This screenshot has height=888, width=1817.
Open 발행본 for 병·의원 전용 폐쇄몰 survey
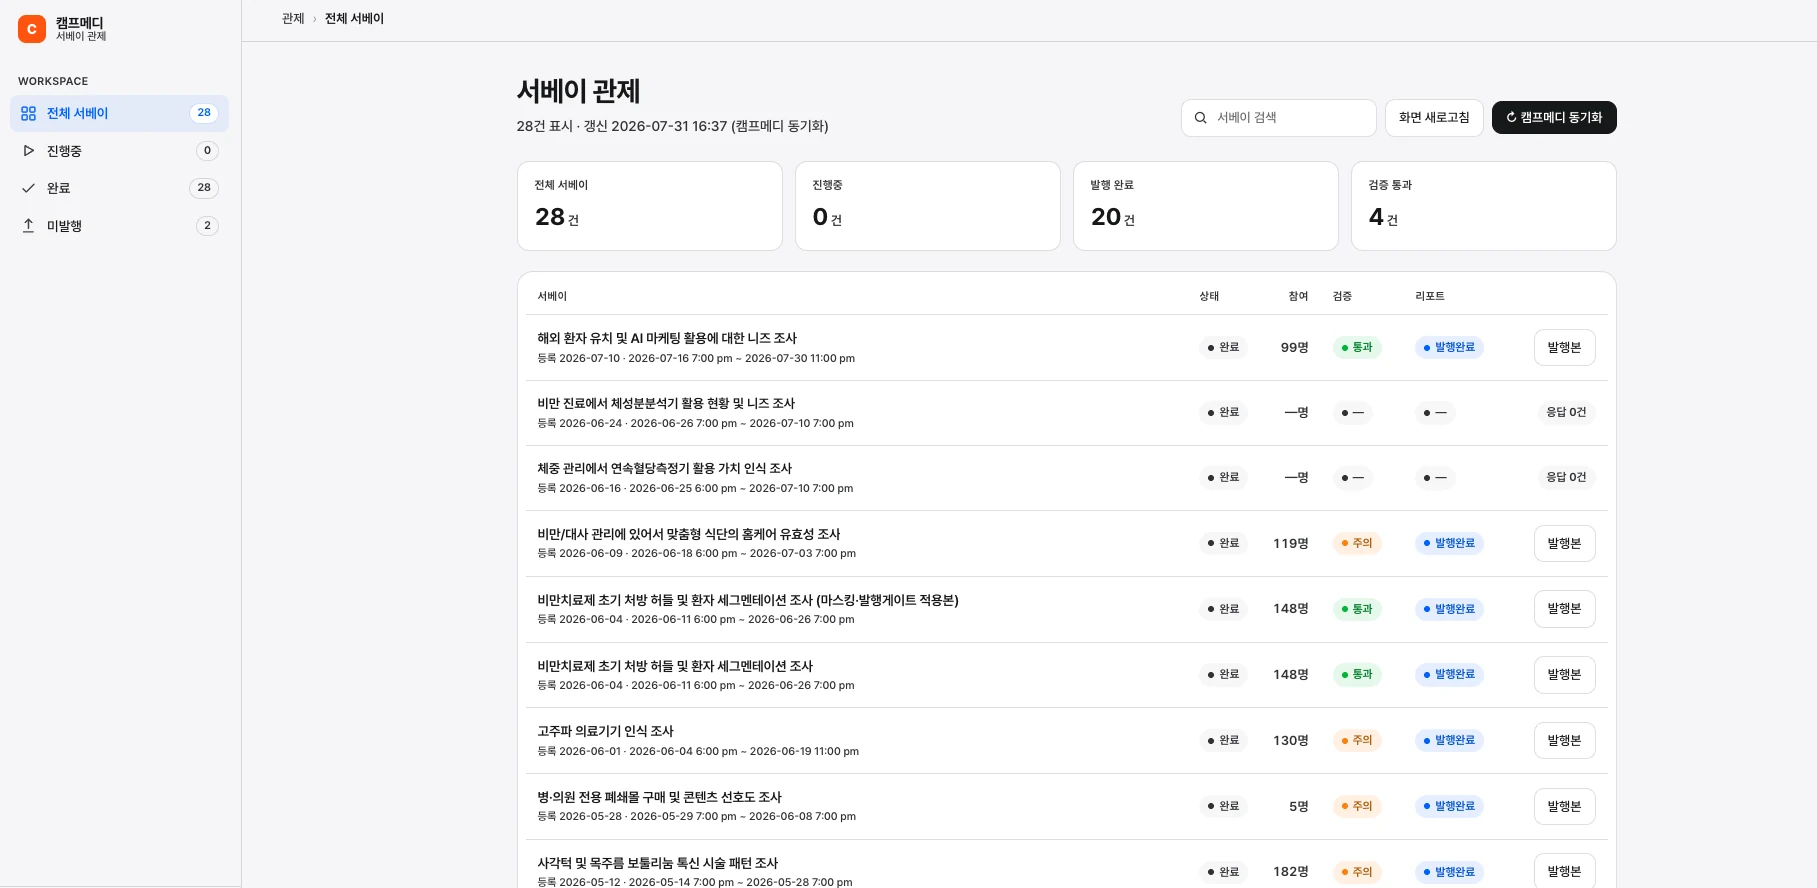coord(1564,807)
